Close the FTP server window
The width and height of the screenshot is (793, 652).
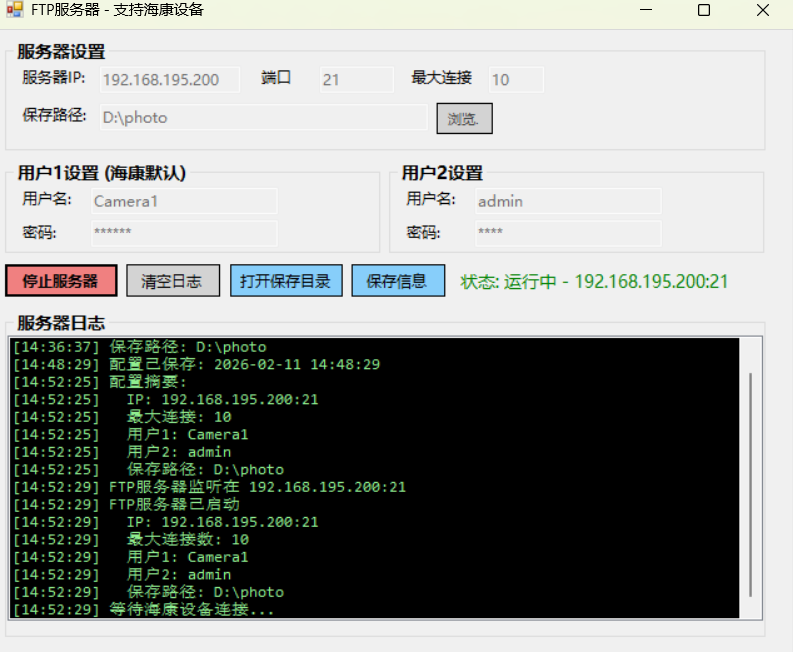pos(763,10)
